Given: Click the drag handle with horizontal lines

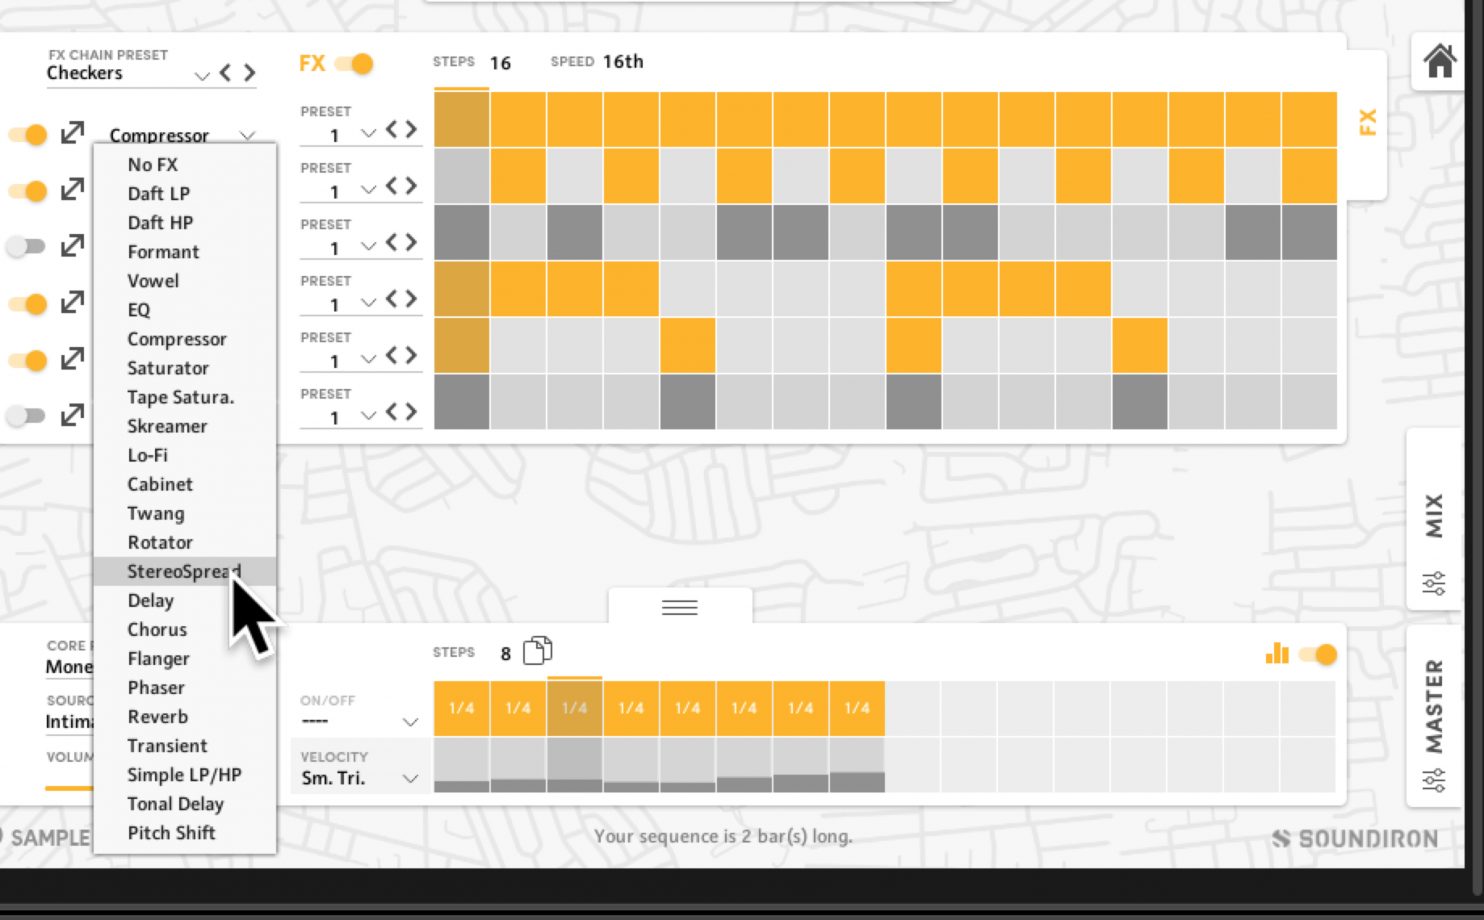Looking at the screenshot, I should point(680,607).
